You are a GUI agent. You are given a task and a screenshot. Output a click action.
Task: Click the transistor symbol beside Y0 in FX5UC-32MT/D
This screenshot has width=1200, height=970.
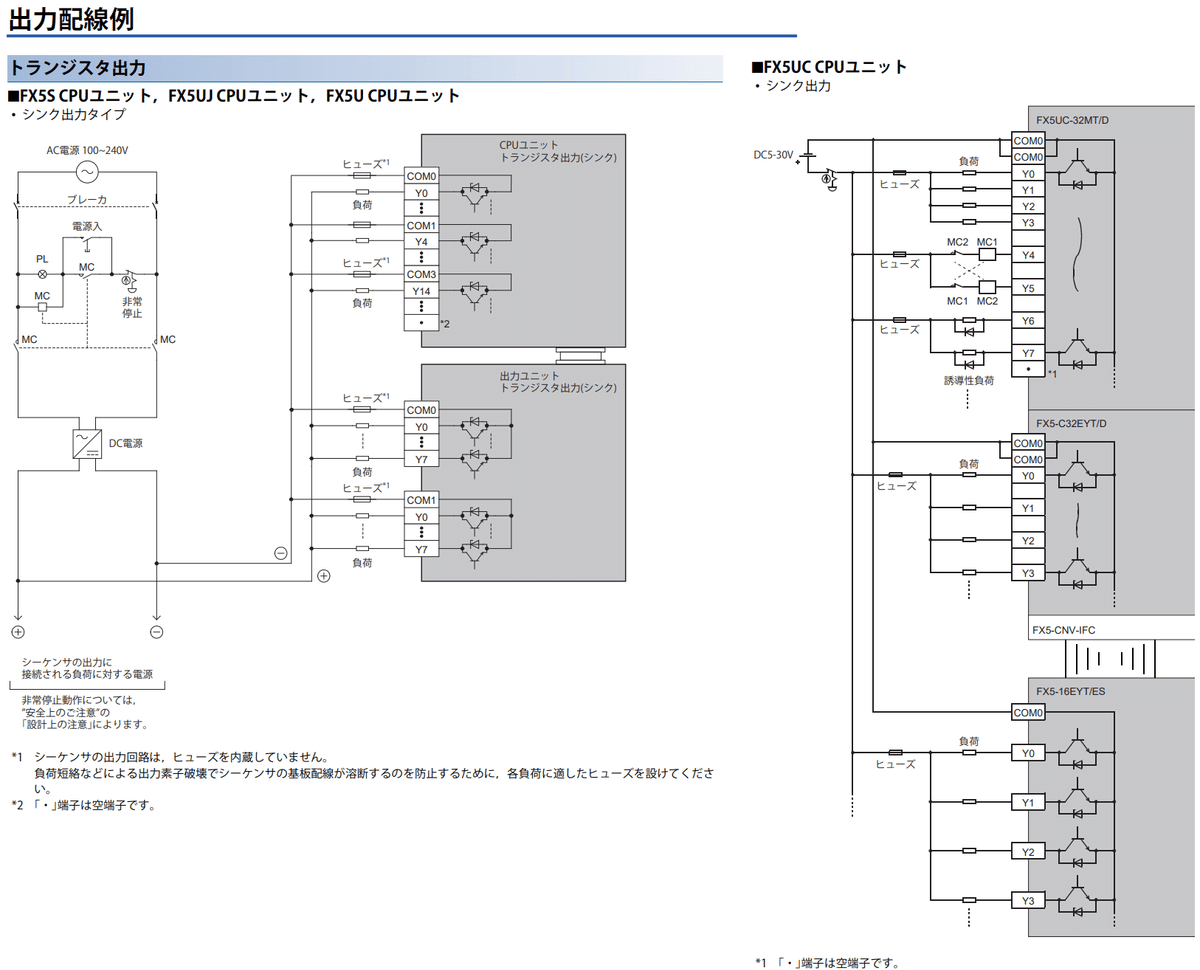(x=1078, y=170)
